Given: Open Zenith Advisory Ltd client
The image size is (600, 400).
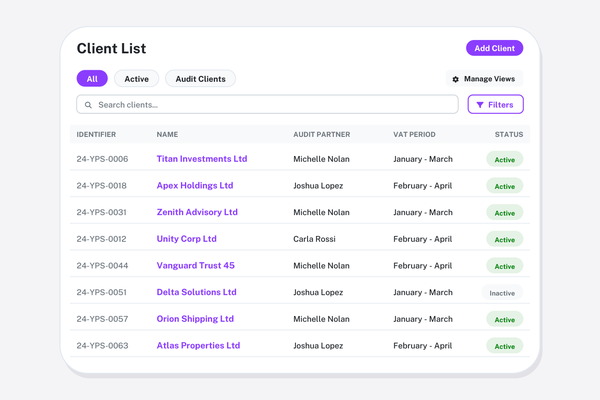Looking at the screenshot, I should tap(197, 212).
